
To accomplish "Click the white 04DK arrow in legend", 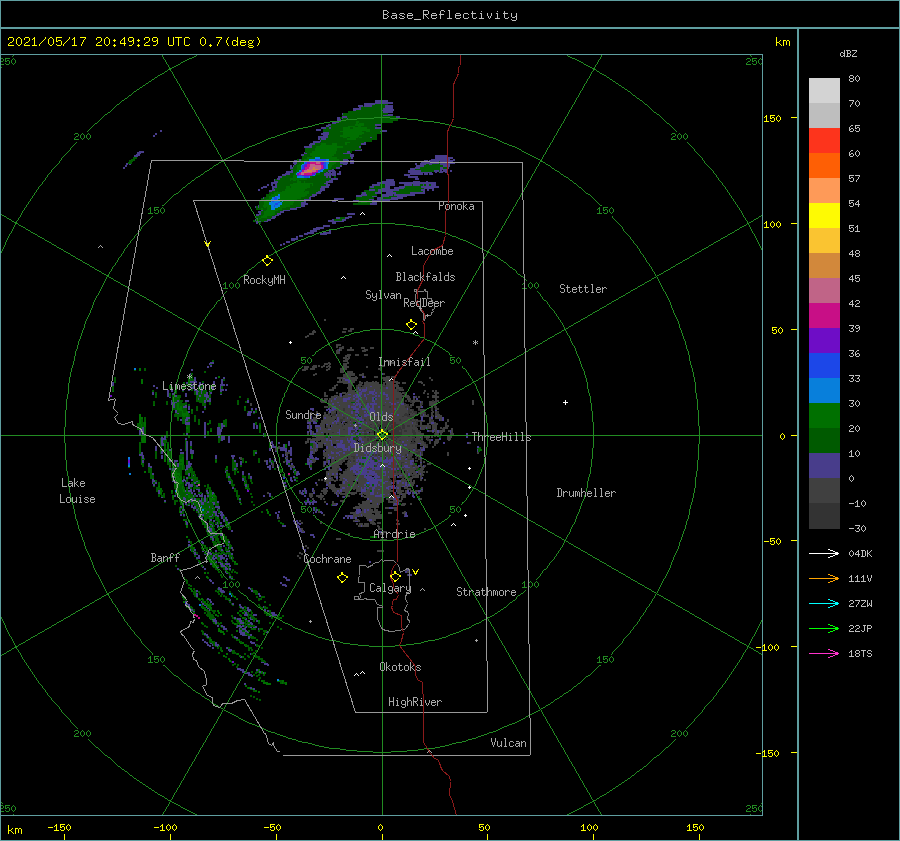I will pos(824,553).
